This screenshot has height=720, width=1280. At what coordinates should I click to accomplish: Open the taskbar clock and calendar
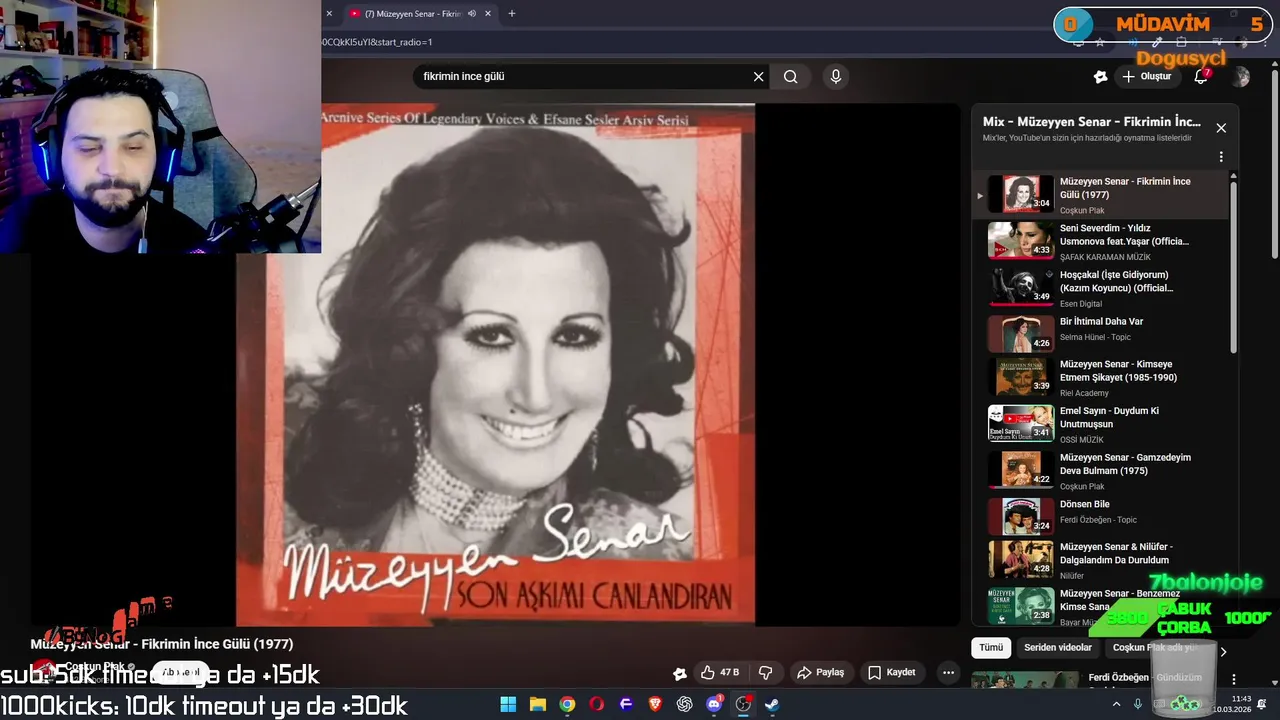[x=1234, y=704]
